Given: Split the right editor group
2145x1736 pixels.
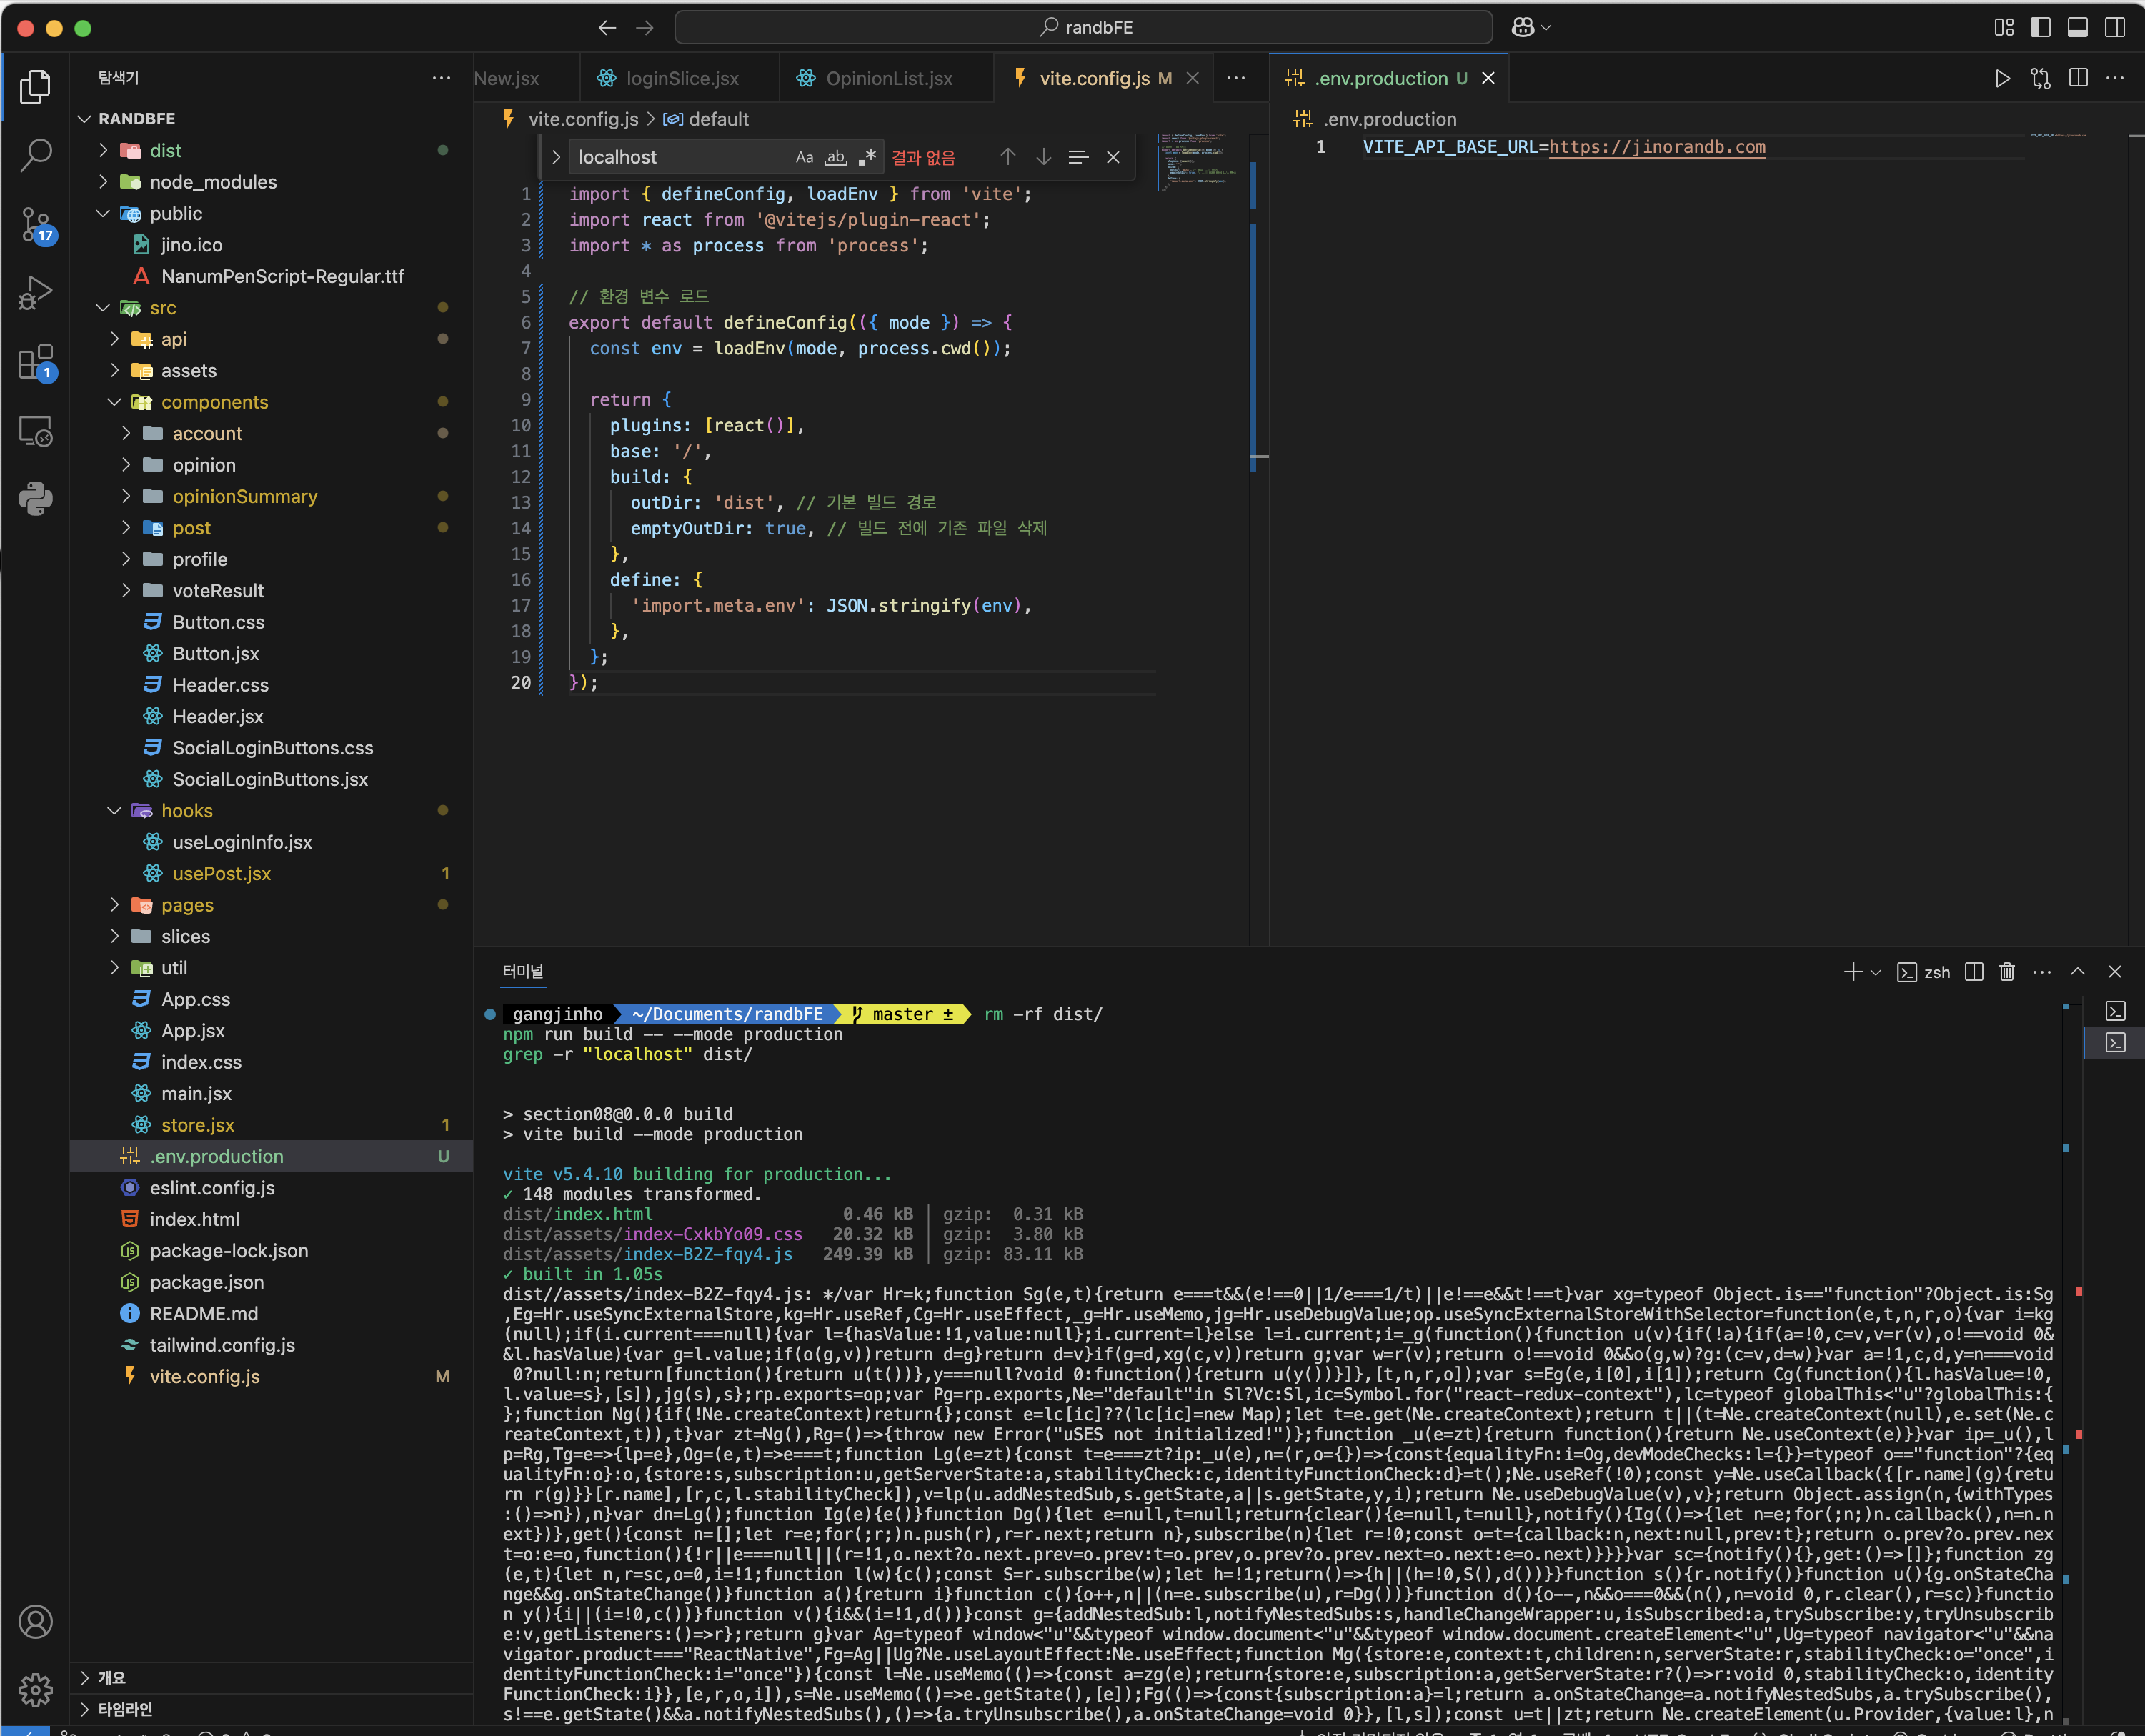Looking at the screenshot, I should click(2078, 78).
